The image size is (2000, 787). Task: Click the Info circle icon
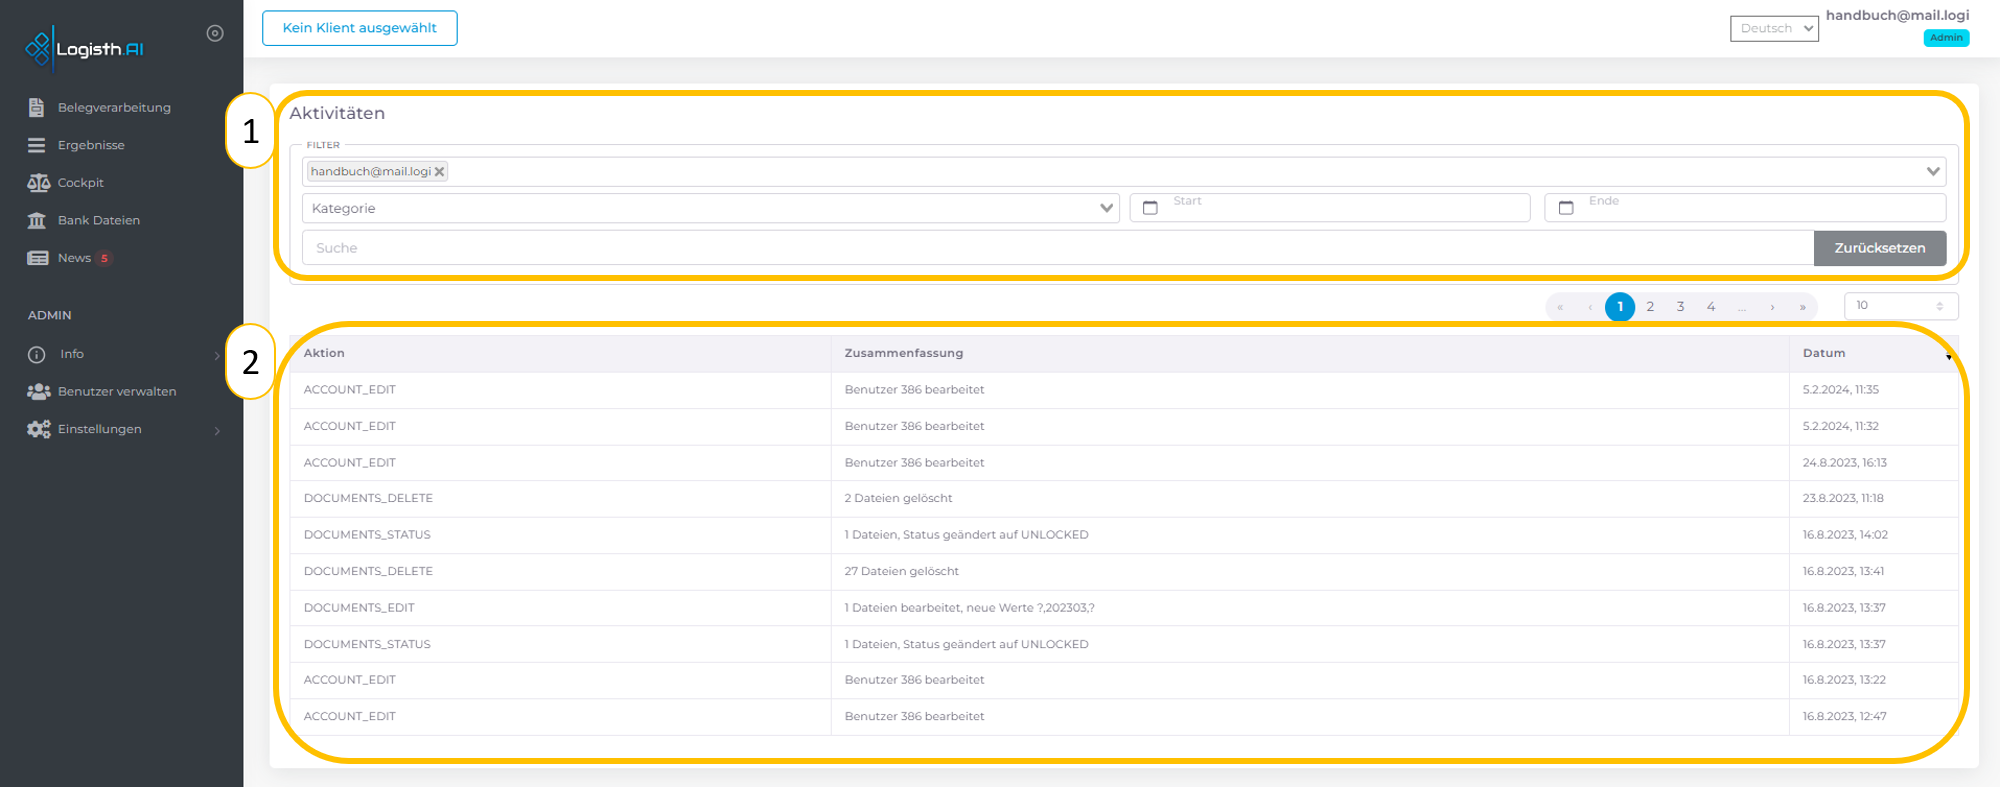point(37,354)
